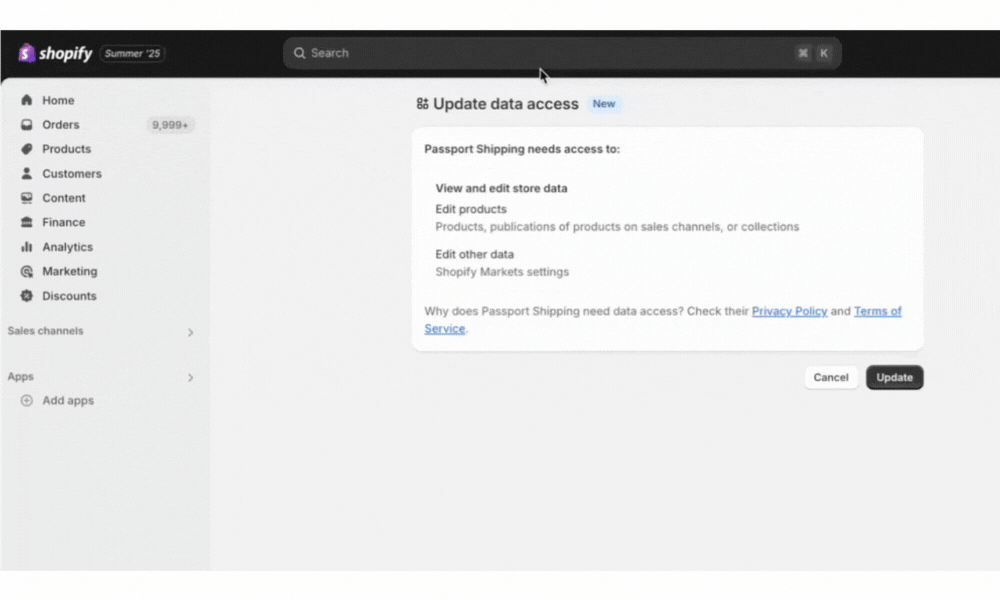Screen dimensions: 1000x600
Task: Open the Home section in the sidebar
Action: coord(57,100)
